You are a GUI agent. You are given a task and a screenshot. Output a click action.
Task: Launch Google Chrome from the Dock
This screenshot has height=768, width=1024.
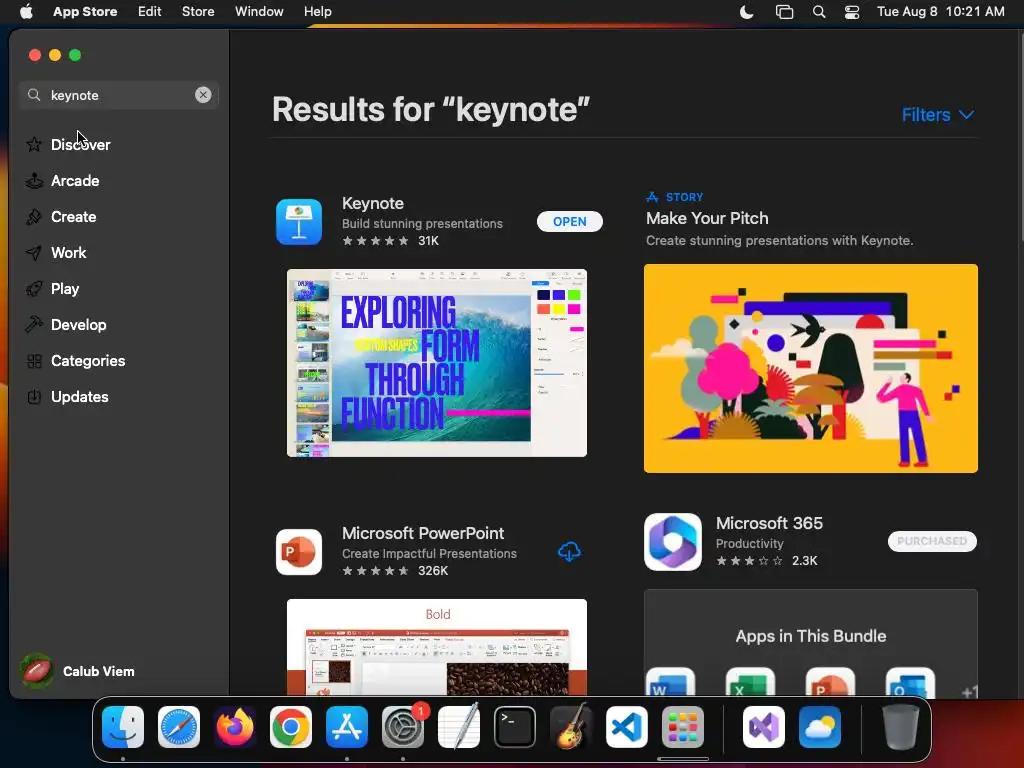click(291, 727)
